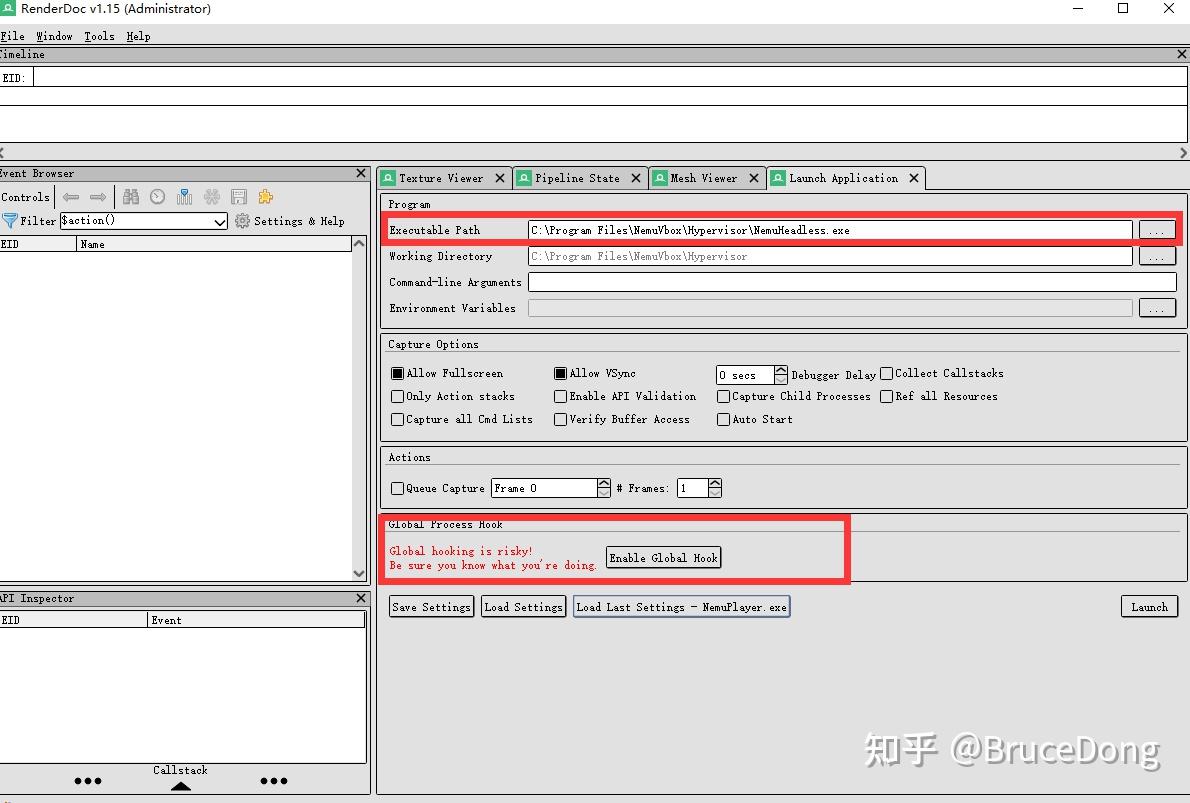This screenshot has height=803, width=1190.
Task: Click Event Browser scrollbar down arrow
Action: [359, 574]
